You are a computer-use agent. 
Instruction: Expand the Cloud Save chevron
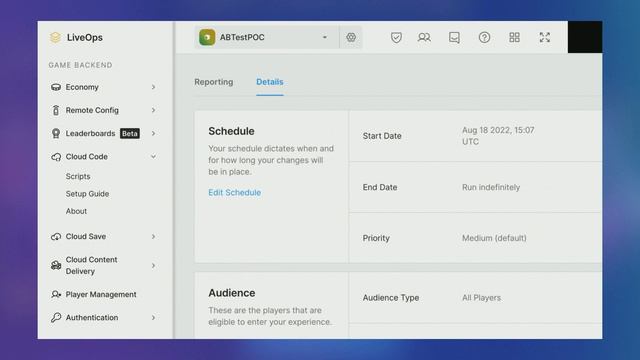(153, 236)
